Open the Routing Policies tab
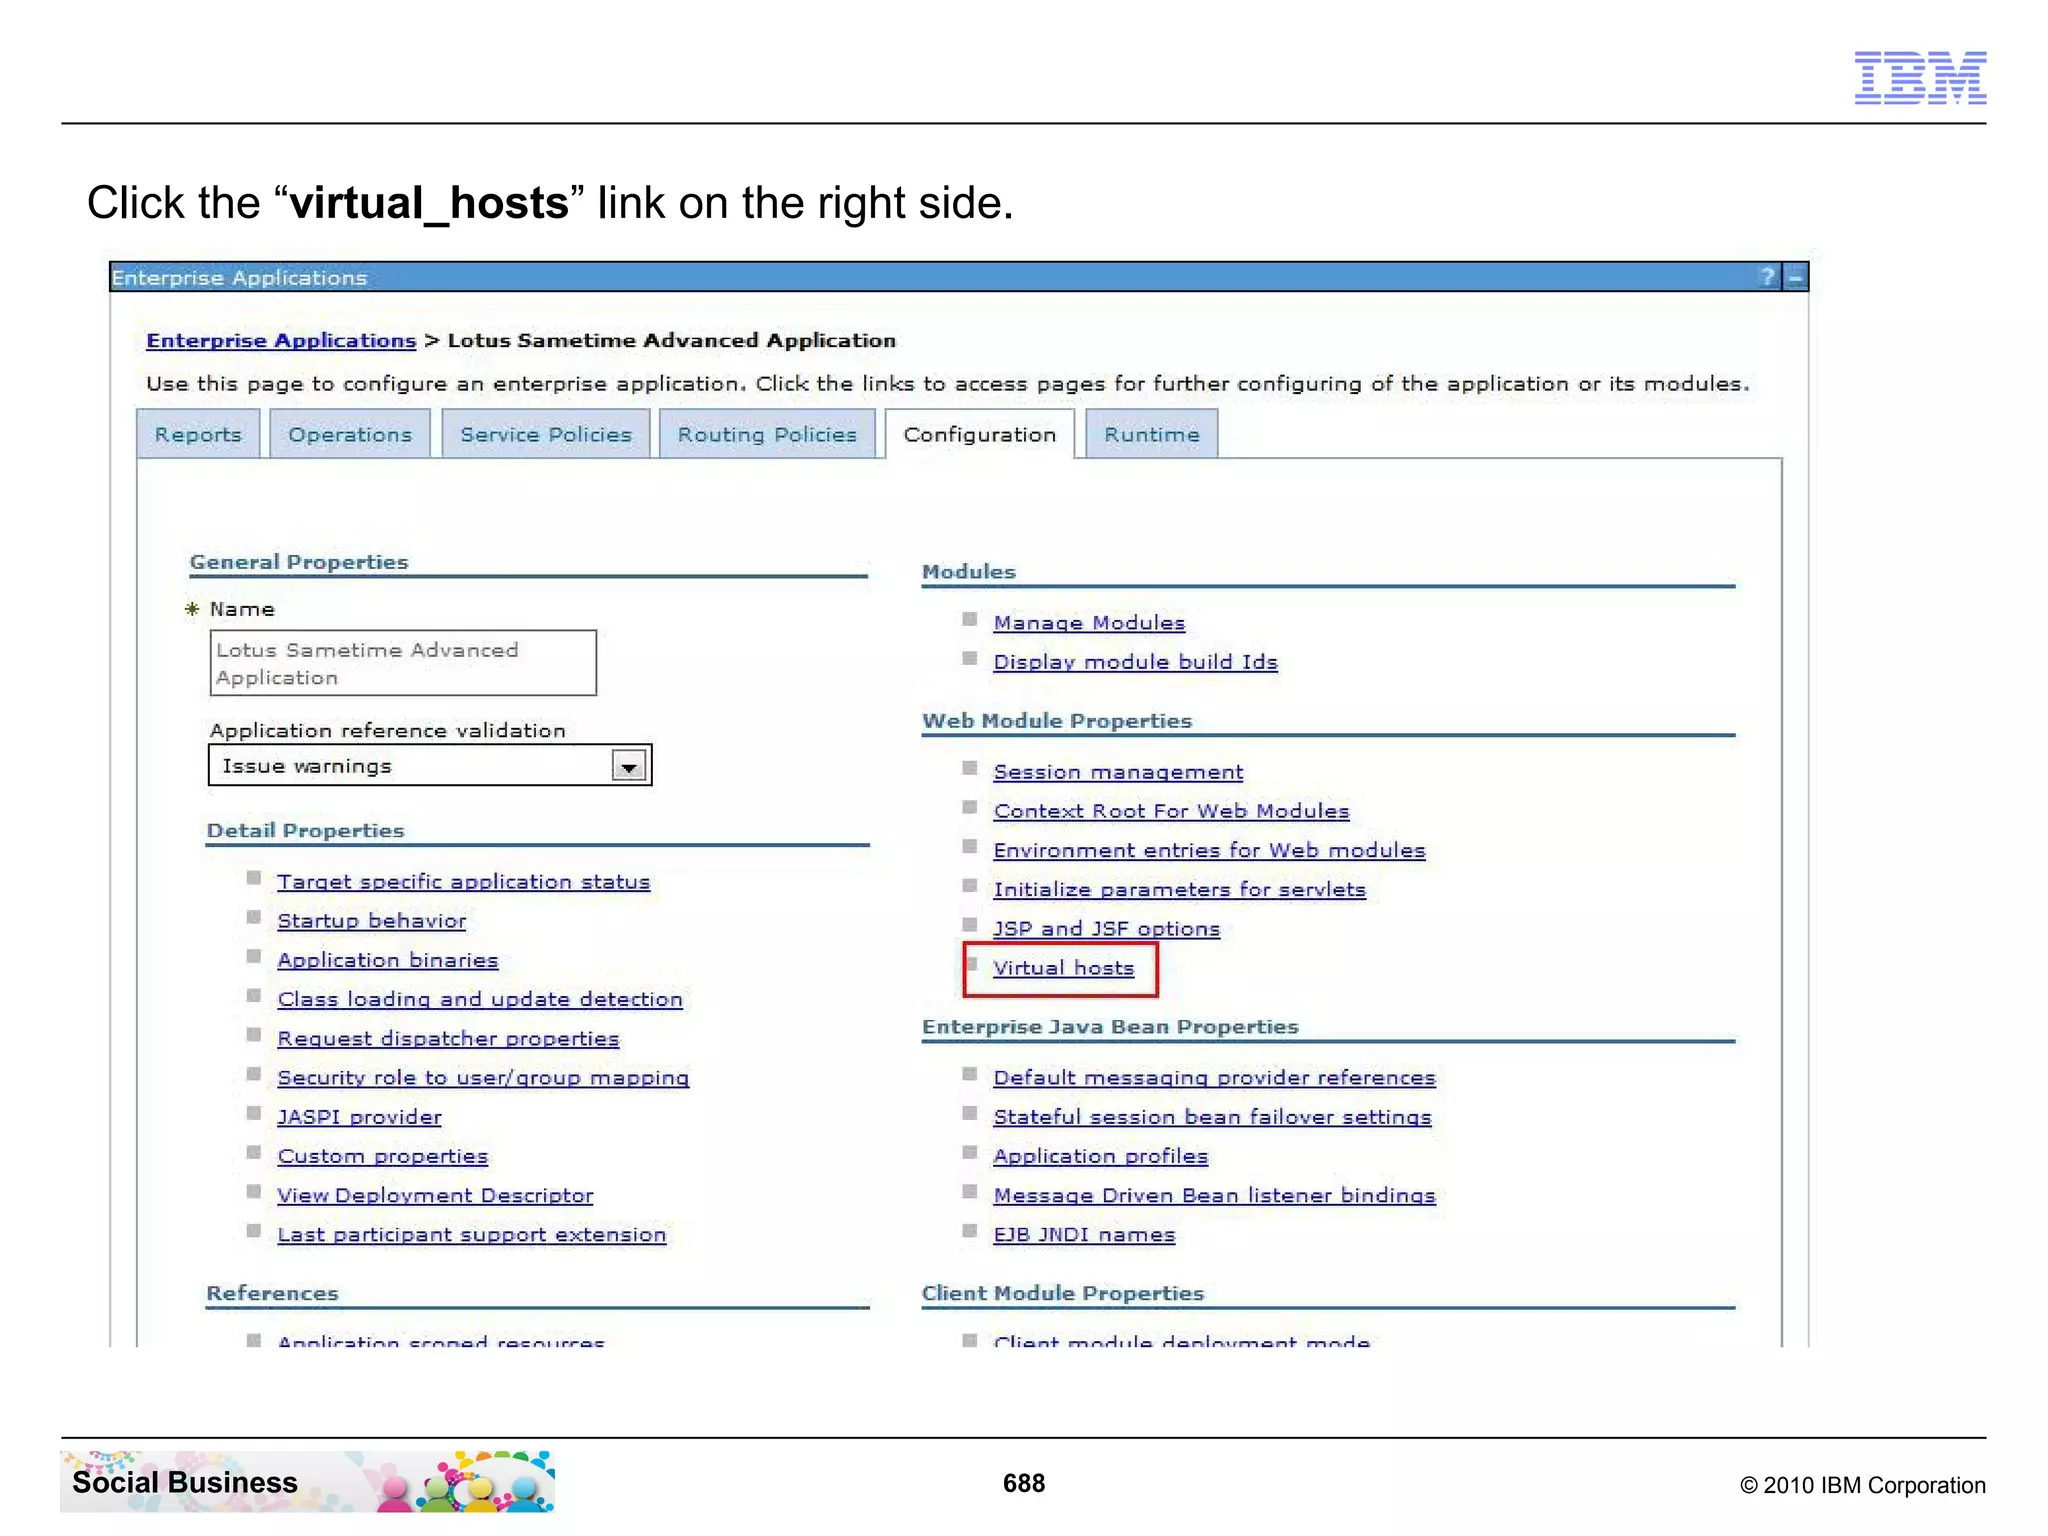Image resolution: width=2048 pixels, height=1536 pixels. [x=767, y=435]
